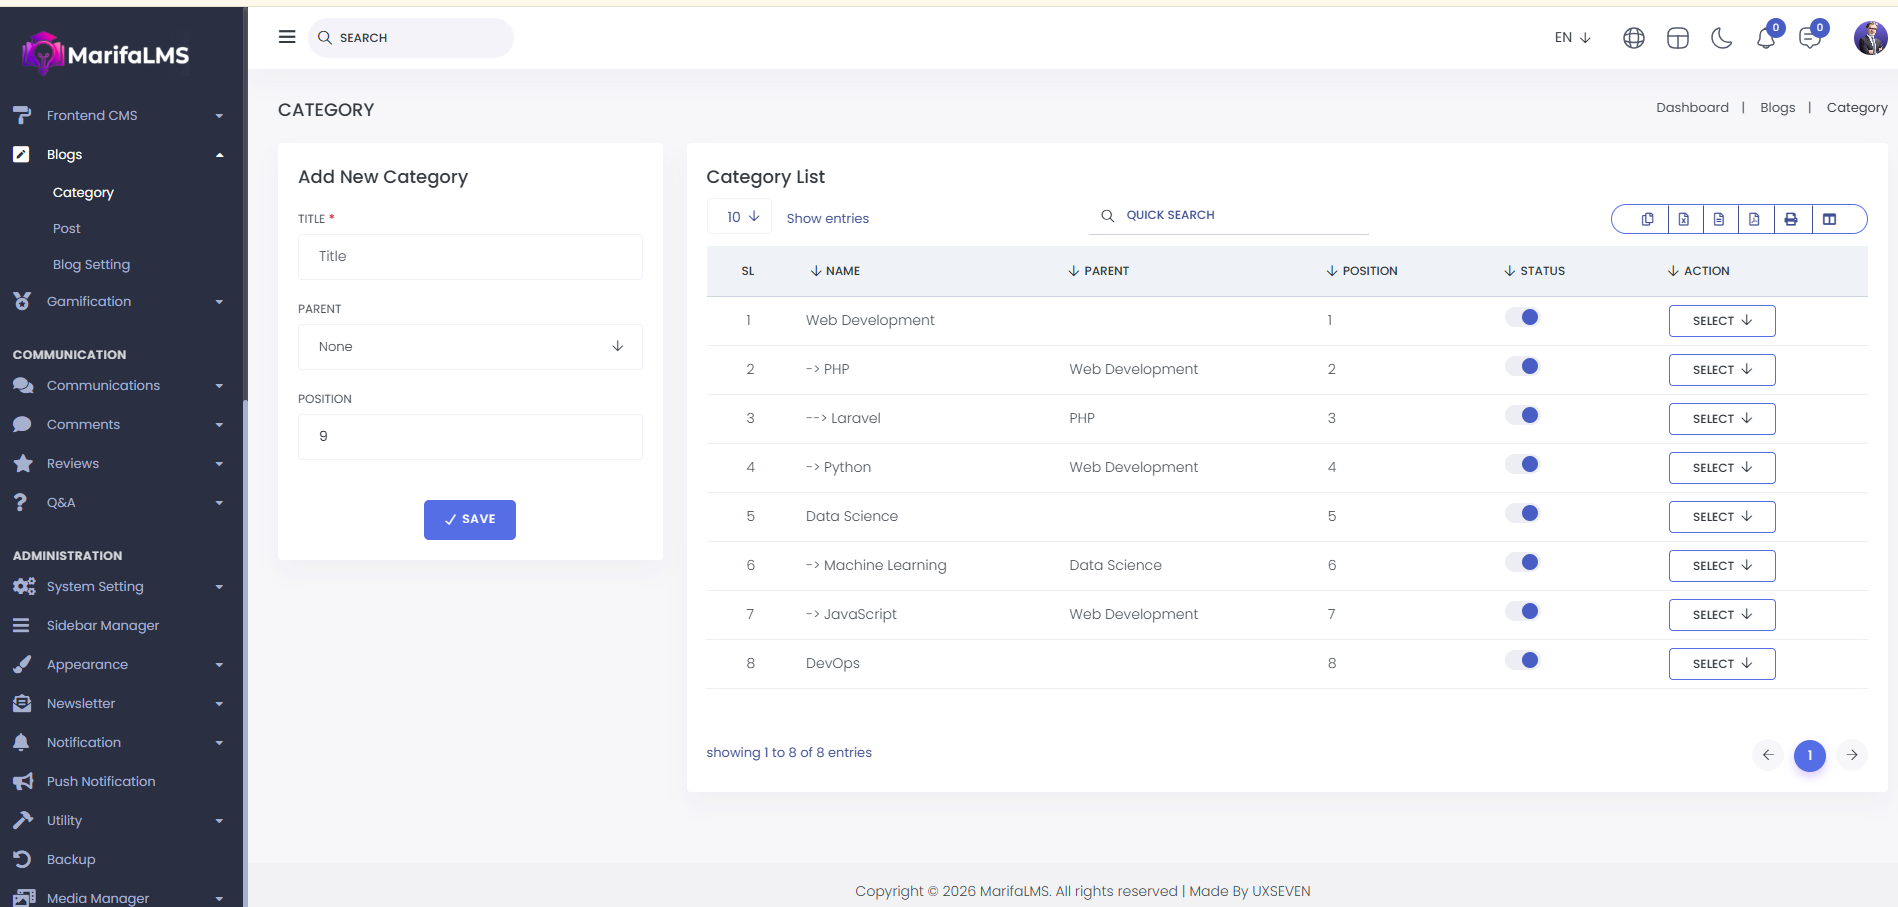The height and width of the screenshot is (907, 1898).
Task: Turn off the DevOps status switch
Action: (1522, 661)
